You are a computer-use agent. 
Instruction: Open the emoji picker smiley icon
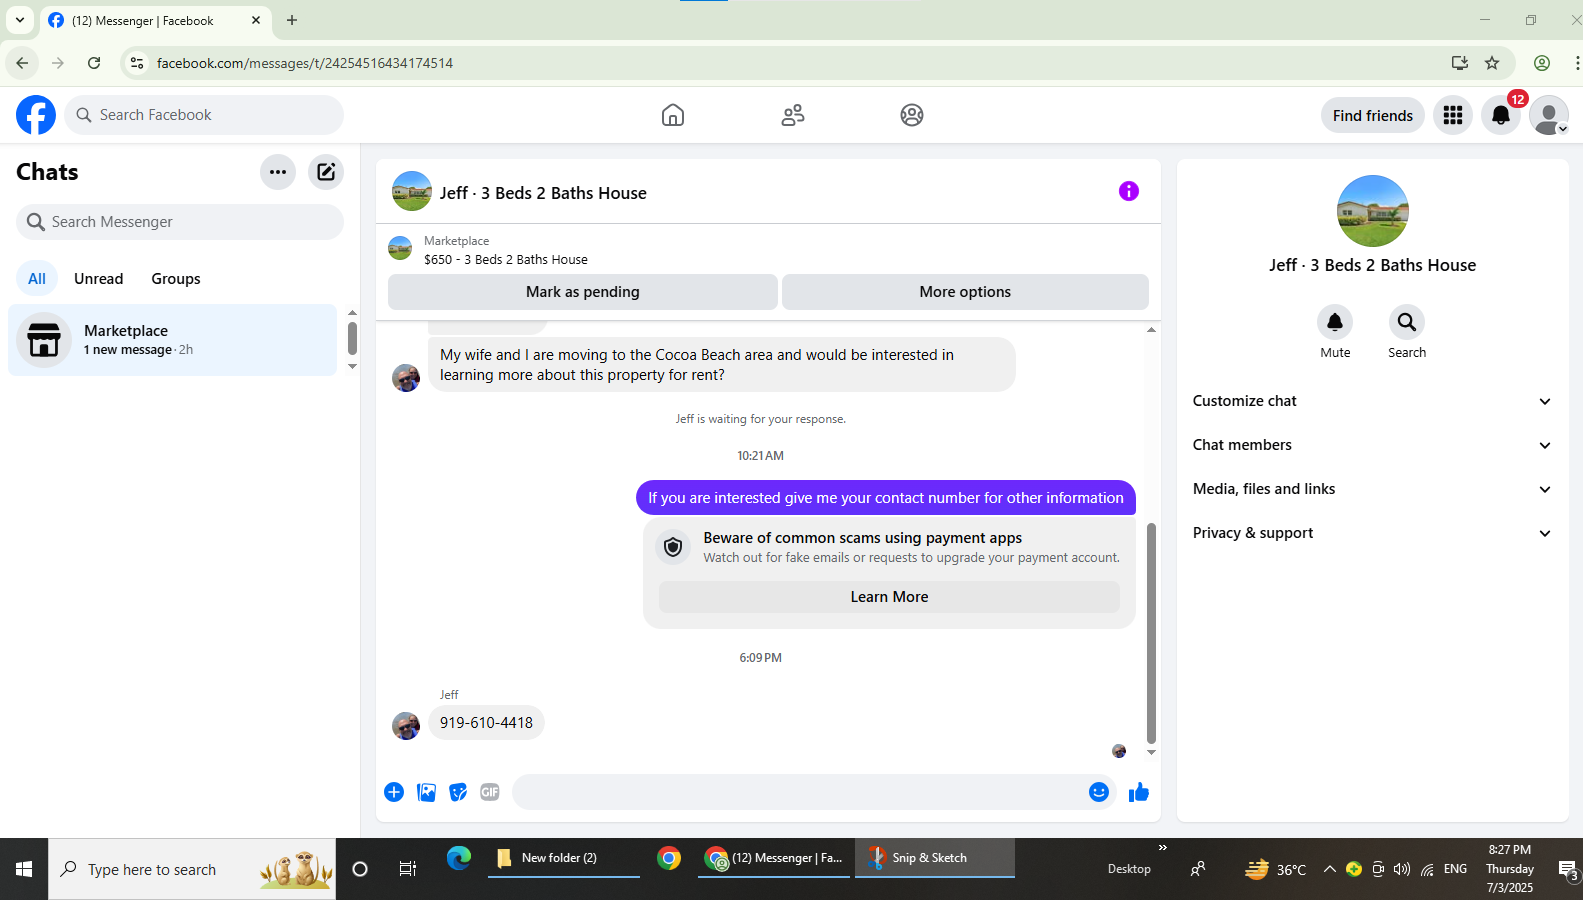coord(1099,792)
